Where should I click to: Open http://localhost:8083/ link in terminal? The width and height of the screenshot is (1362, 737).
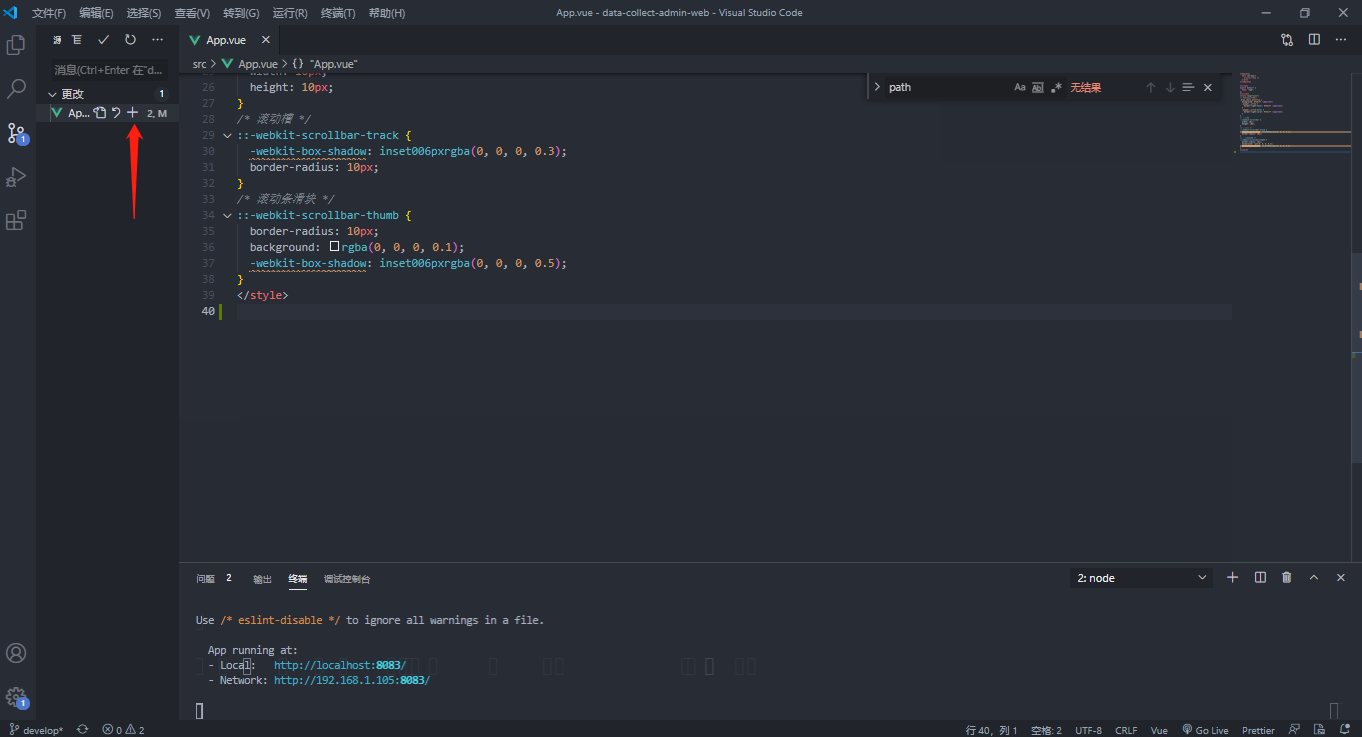coord(340,665)
